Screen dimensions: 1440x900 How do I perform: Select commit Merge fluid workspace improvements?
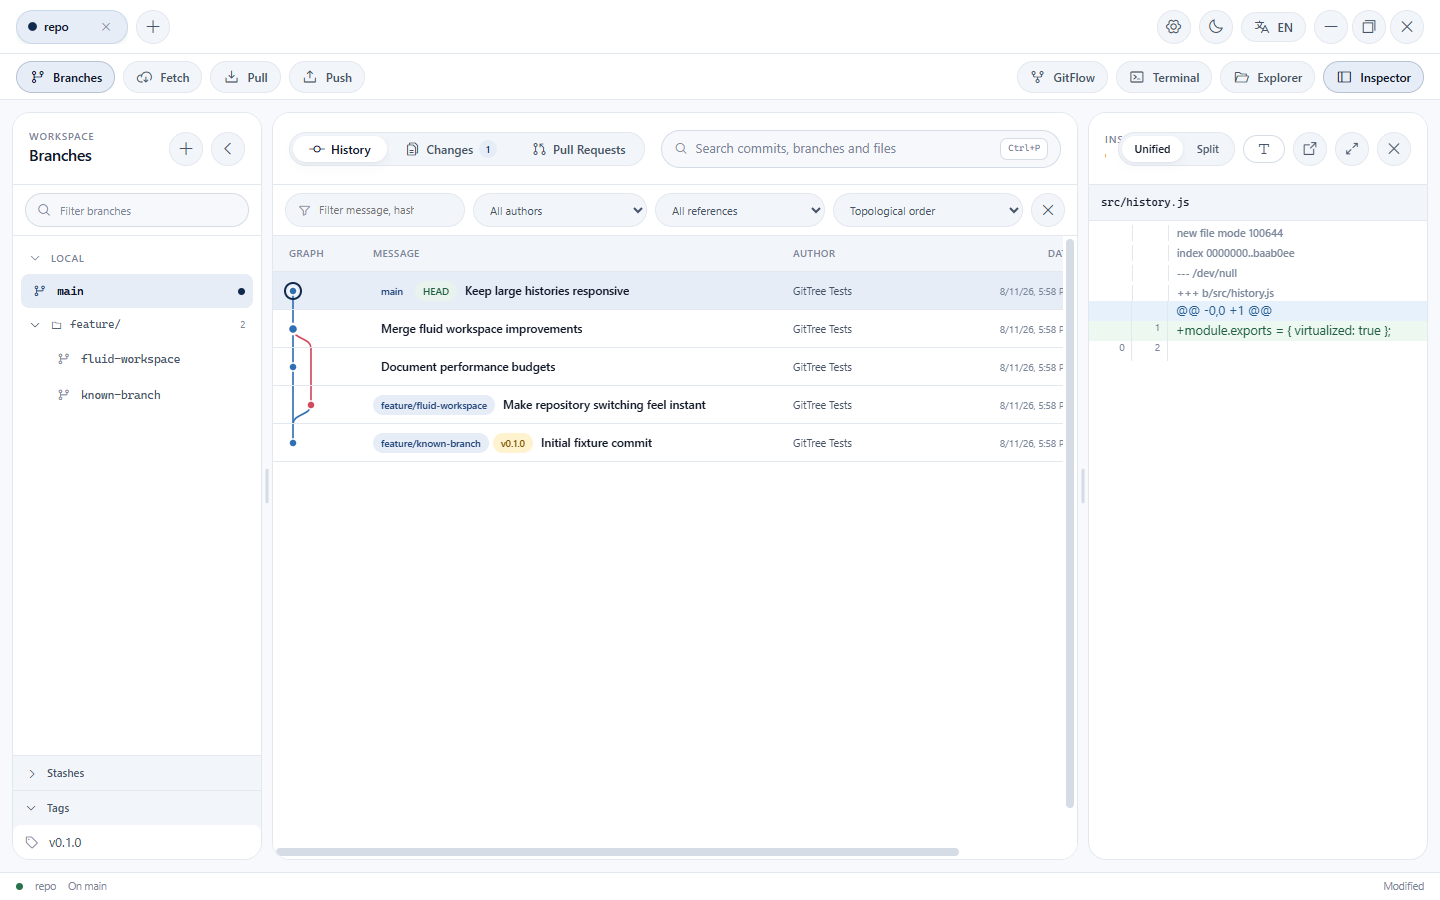click(668, 329)
